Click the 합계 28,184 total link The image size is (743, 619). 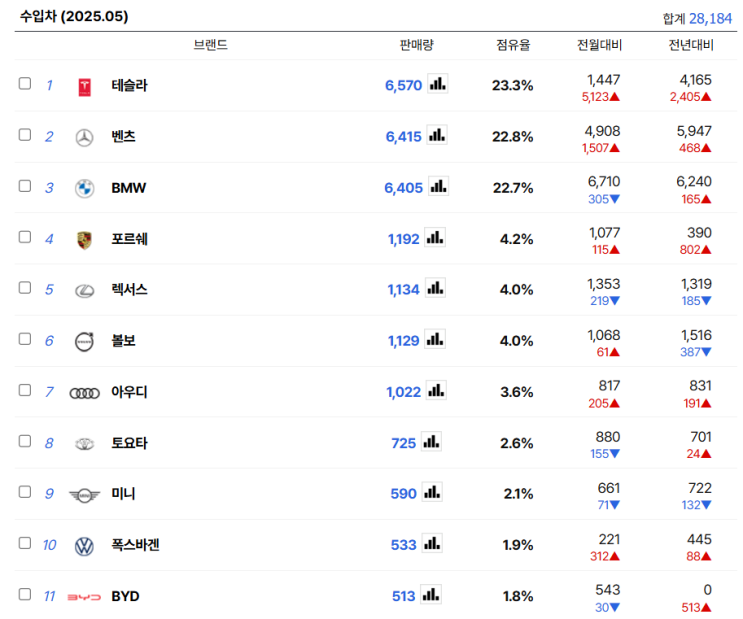click(x=697, y=18)
